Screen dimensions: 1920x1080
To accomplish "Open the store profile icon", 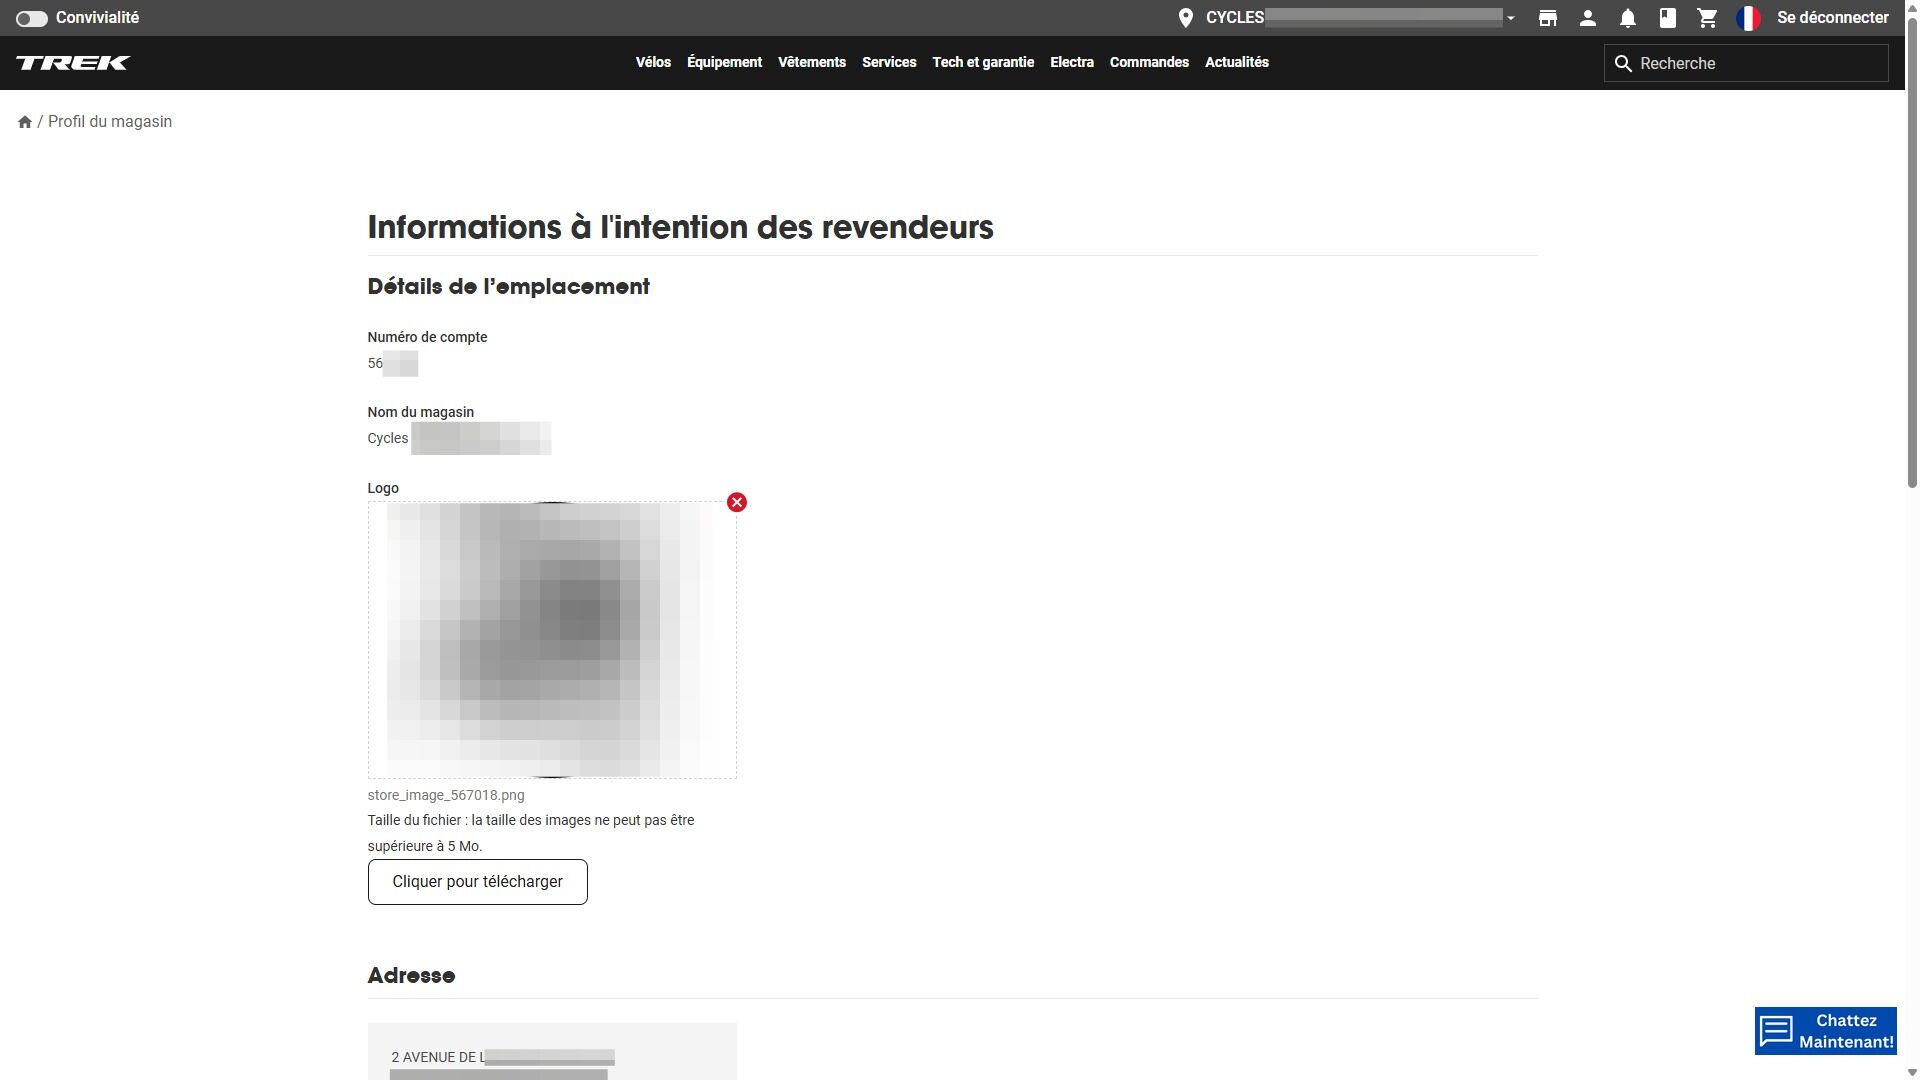I will 1547,18.
